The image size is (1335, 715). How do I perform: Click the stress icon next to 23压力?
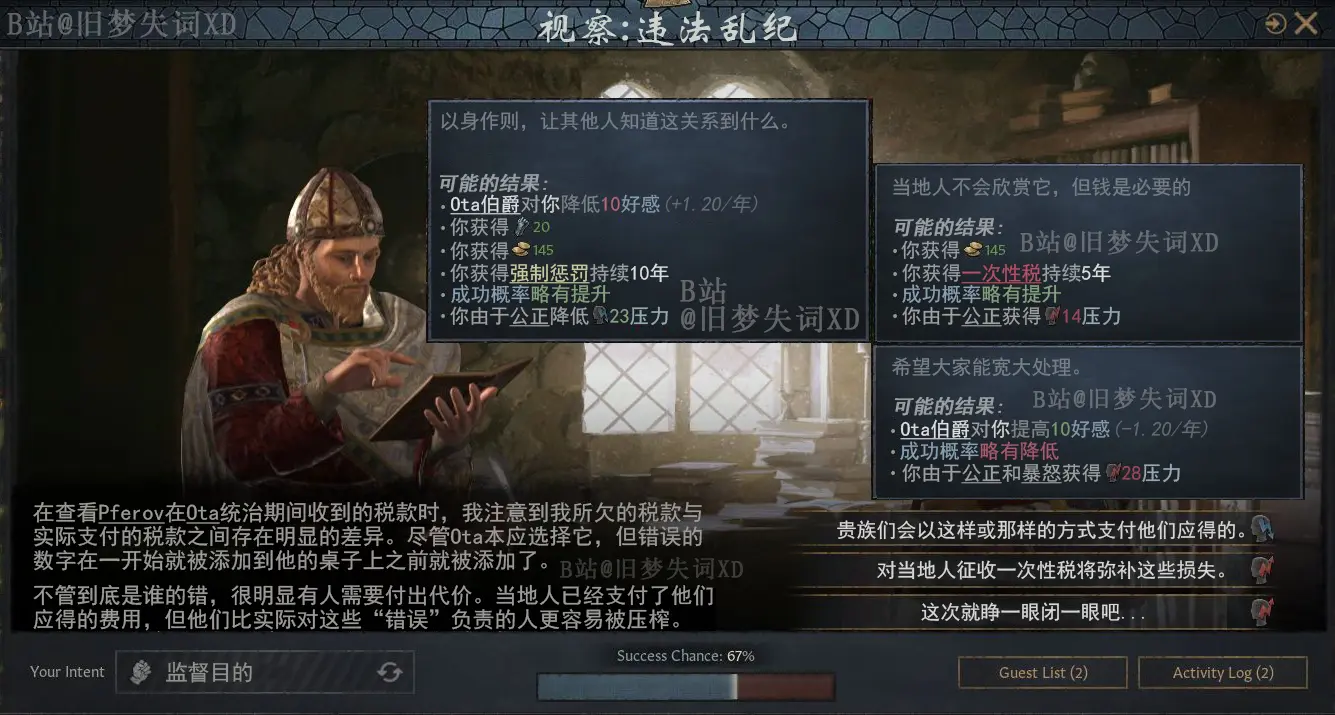[600, 316]
